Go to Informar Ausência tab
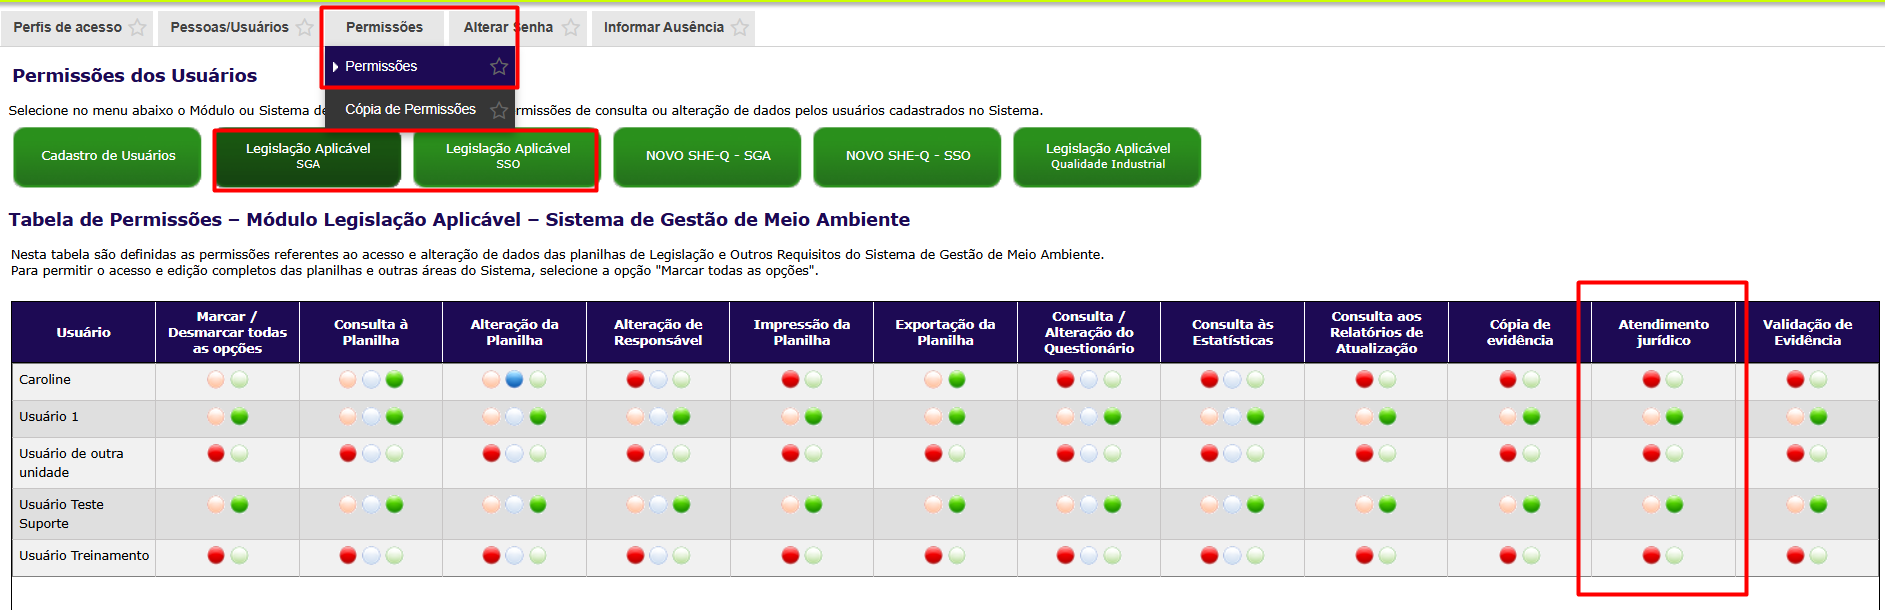Viewport: 1885px width, 610px height. [x=663, y=28]
